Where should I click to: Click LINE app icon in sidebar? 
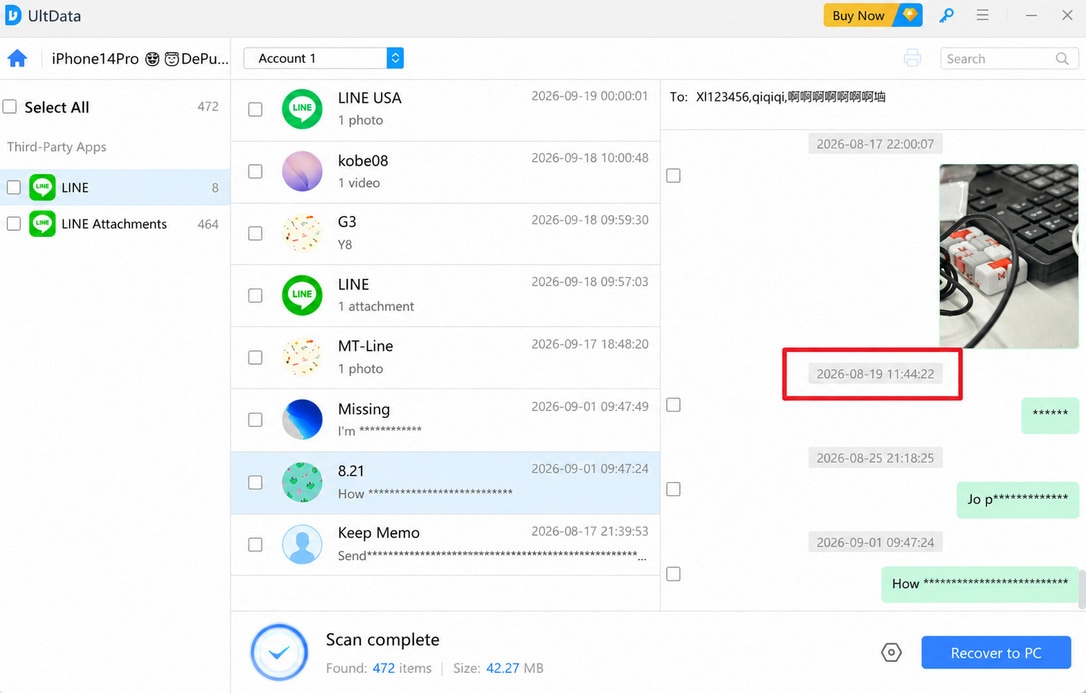point(42,187)
